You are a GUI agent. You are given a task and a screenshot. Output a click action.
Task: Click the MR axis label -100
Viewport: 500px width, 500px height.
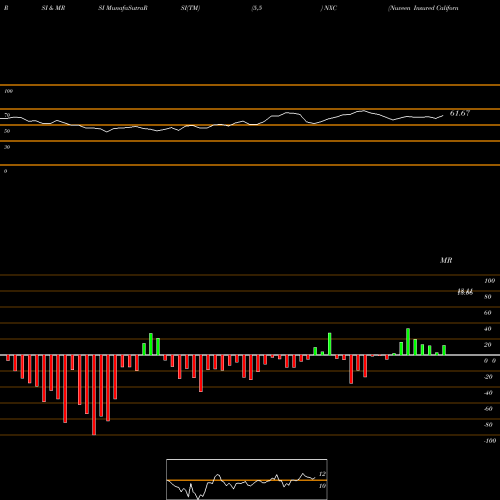[490, 441]
